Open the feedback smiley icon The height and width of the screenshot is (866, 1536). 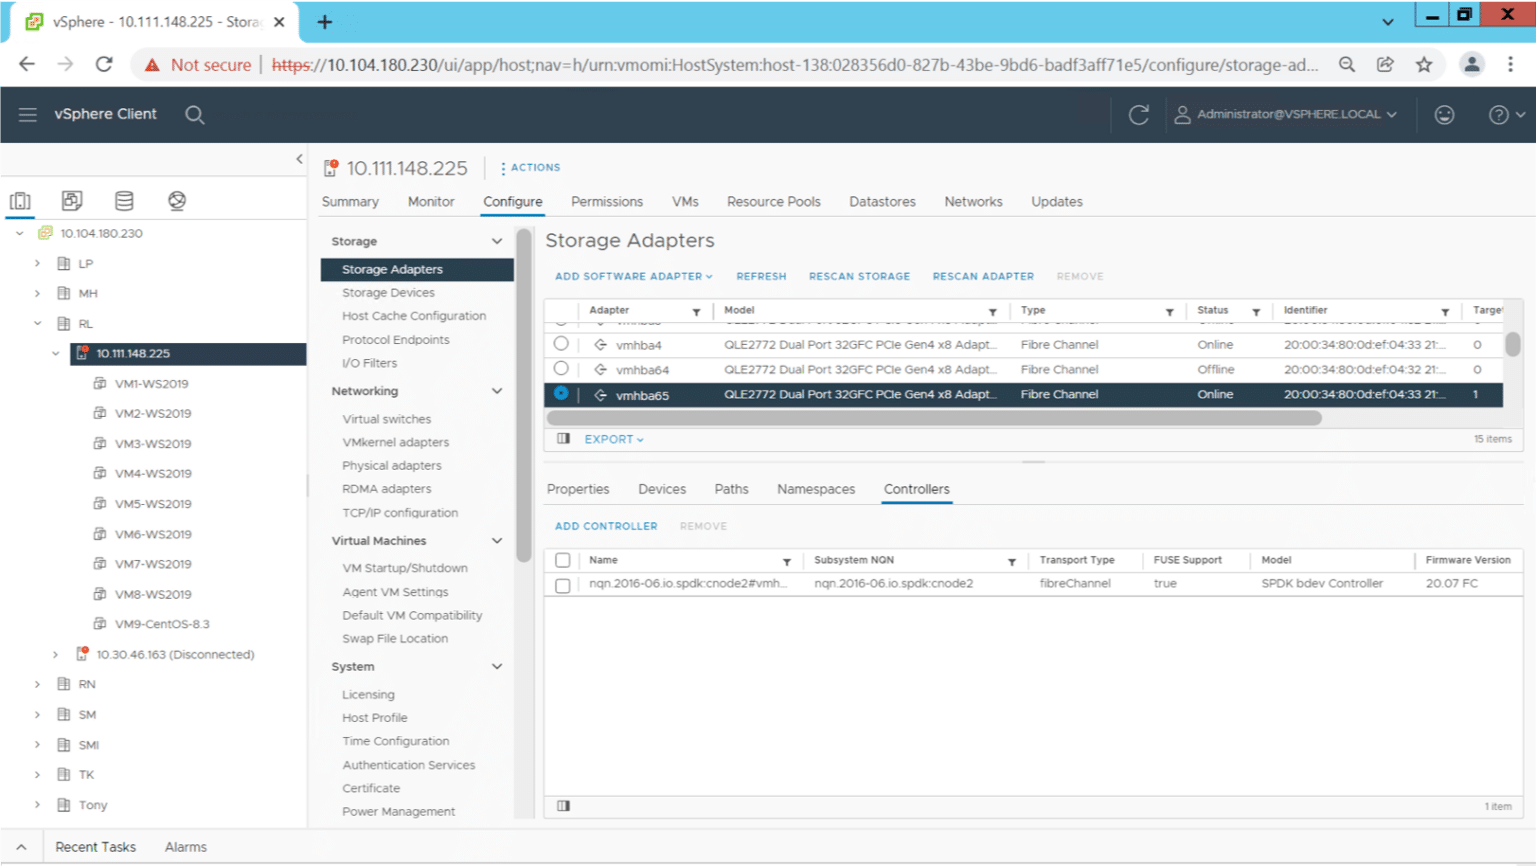(1444, 115)
